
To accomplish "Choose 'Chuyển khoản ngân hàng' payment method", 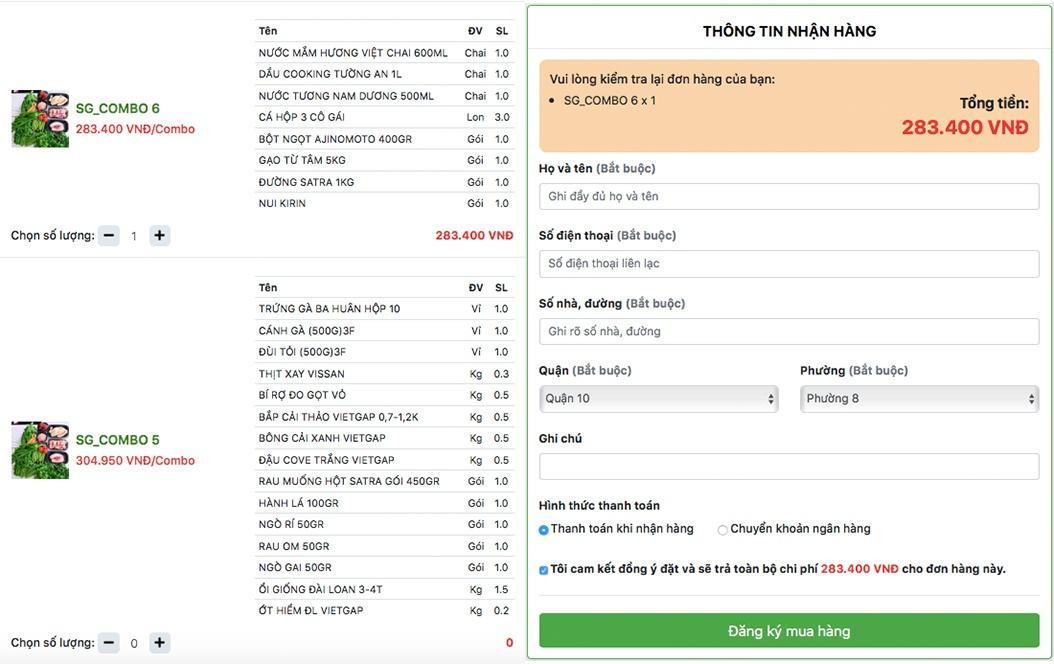I will coord(722,530).
